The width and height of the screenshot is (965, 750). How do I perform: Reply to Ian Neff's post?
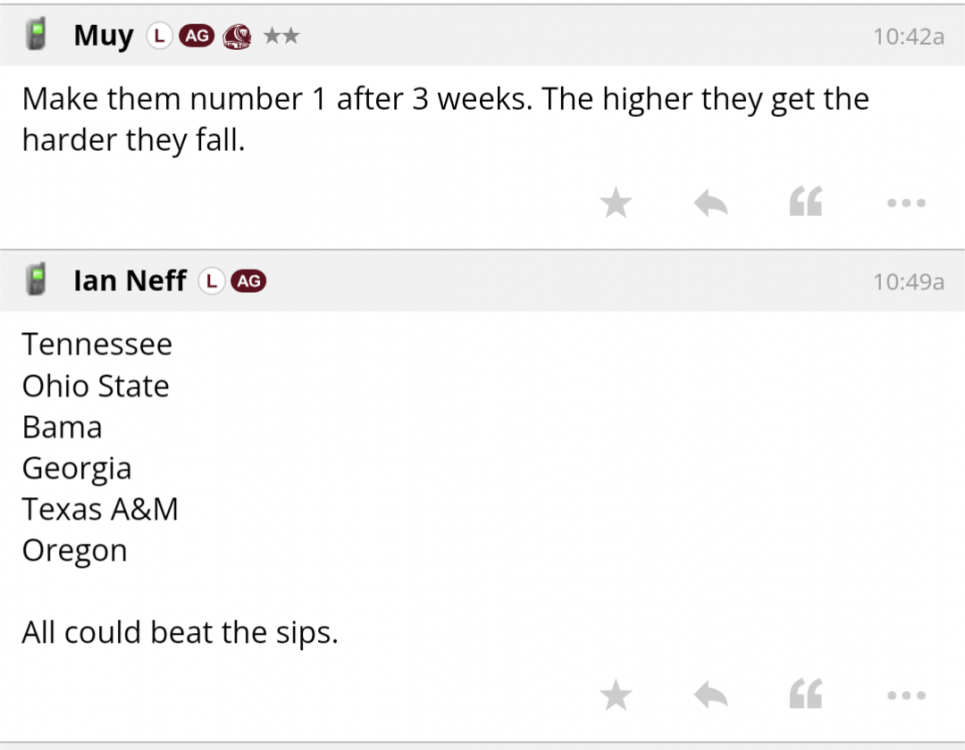[x=711, y=695]
